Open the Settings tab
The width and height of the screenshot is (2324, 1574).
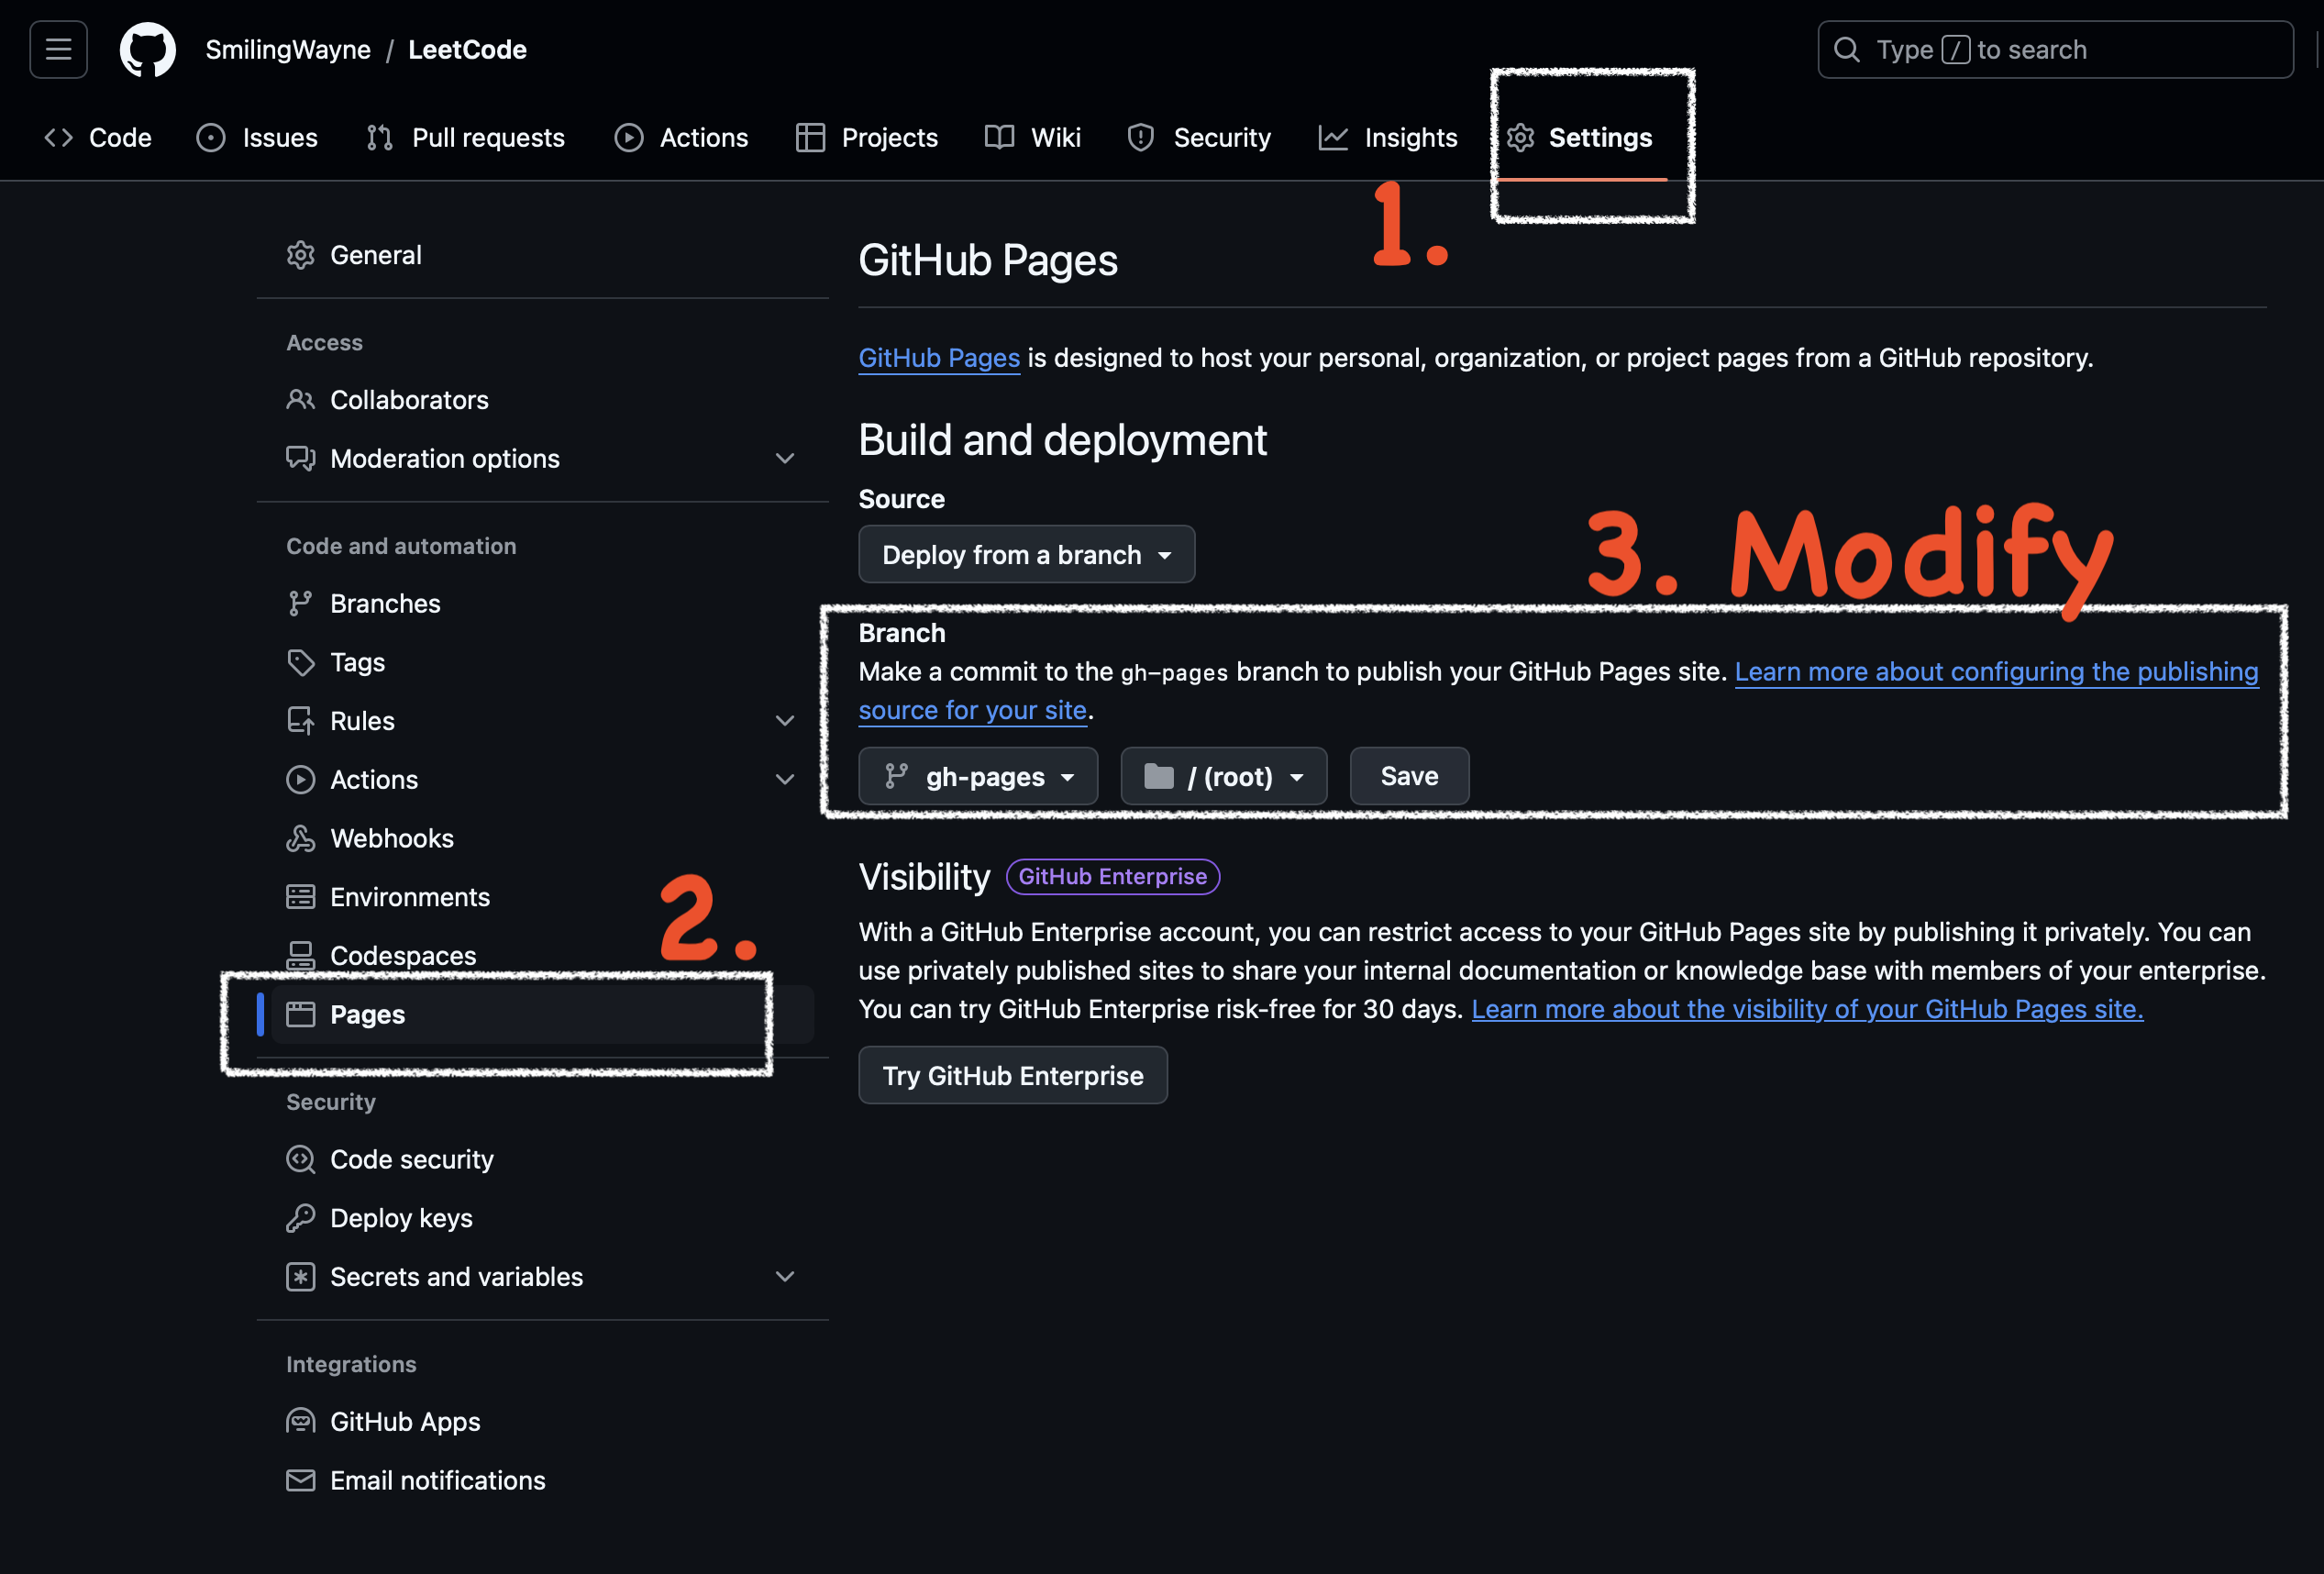(1580, 137)
